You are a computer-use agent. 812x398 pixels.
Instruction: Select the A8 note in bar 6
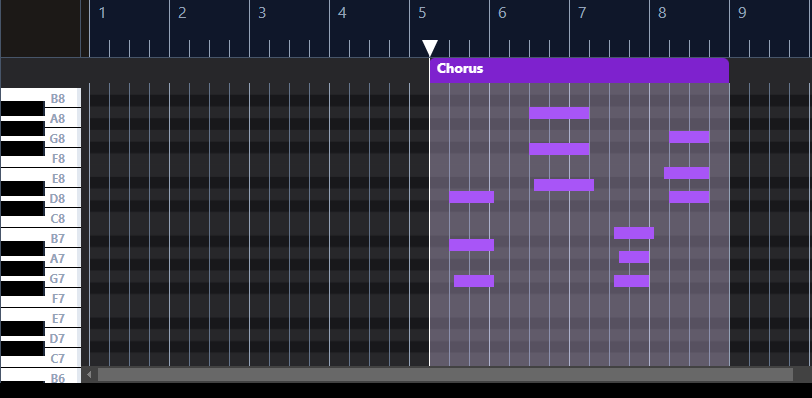point(559,113)
